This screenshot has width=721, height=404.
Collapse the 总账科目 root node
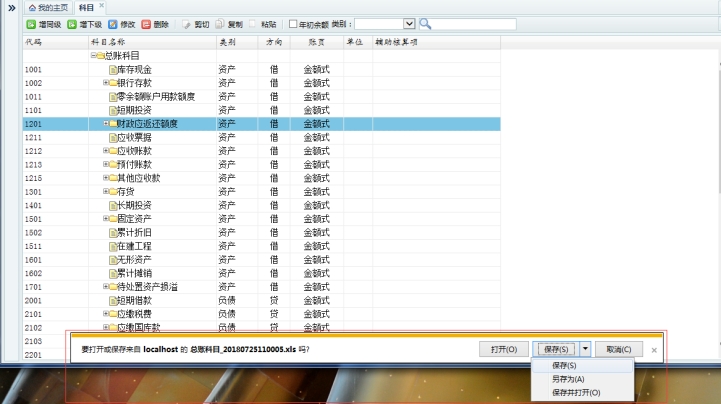(92, 56)
